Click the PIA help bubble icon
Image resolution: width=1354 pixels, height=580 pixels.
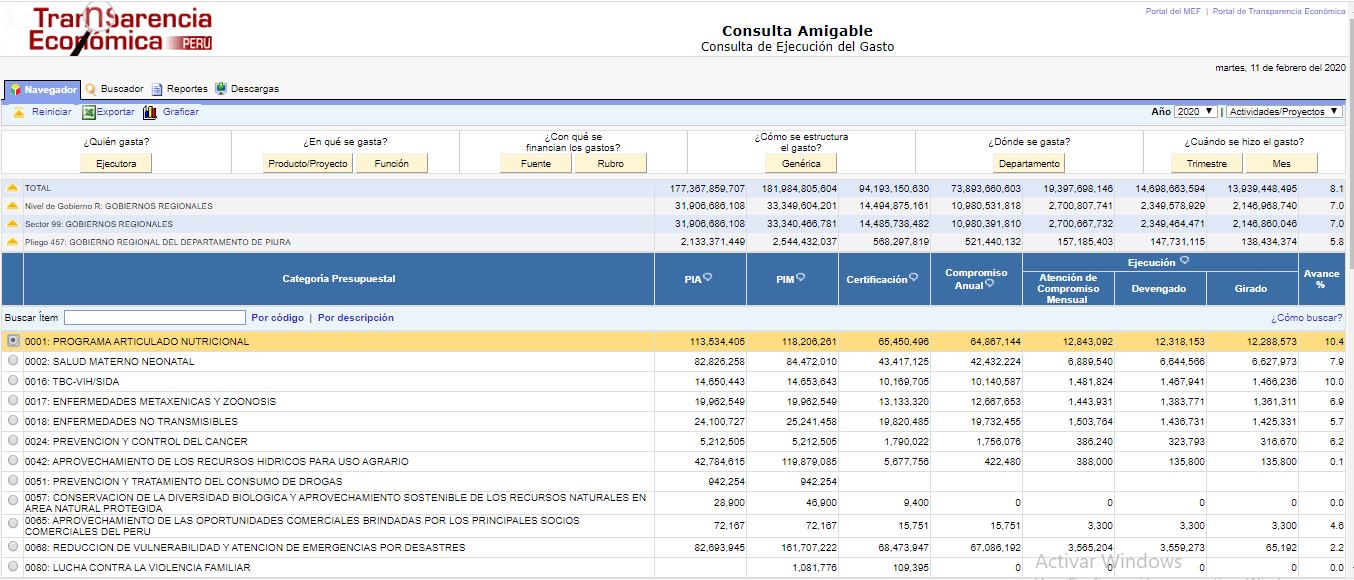pyautogui.click(x=708, y=278)
